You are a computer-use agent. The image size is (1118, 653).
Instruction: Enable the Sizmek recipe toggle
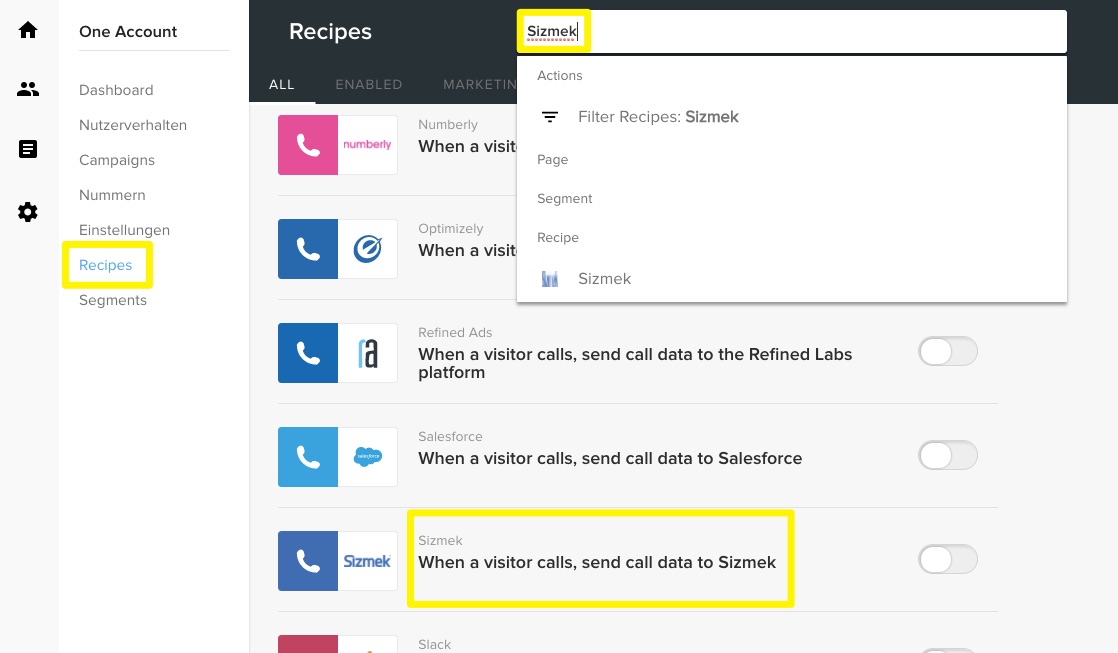pos(948,559)
